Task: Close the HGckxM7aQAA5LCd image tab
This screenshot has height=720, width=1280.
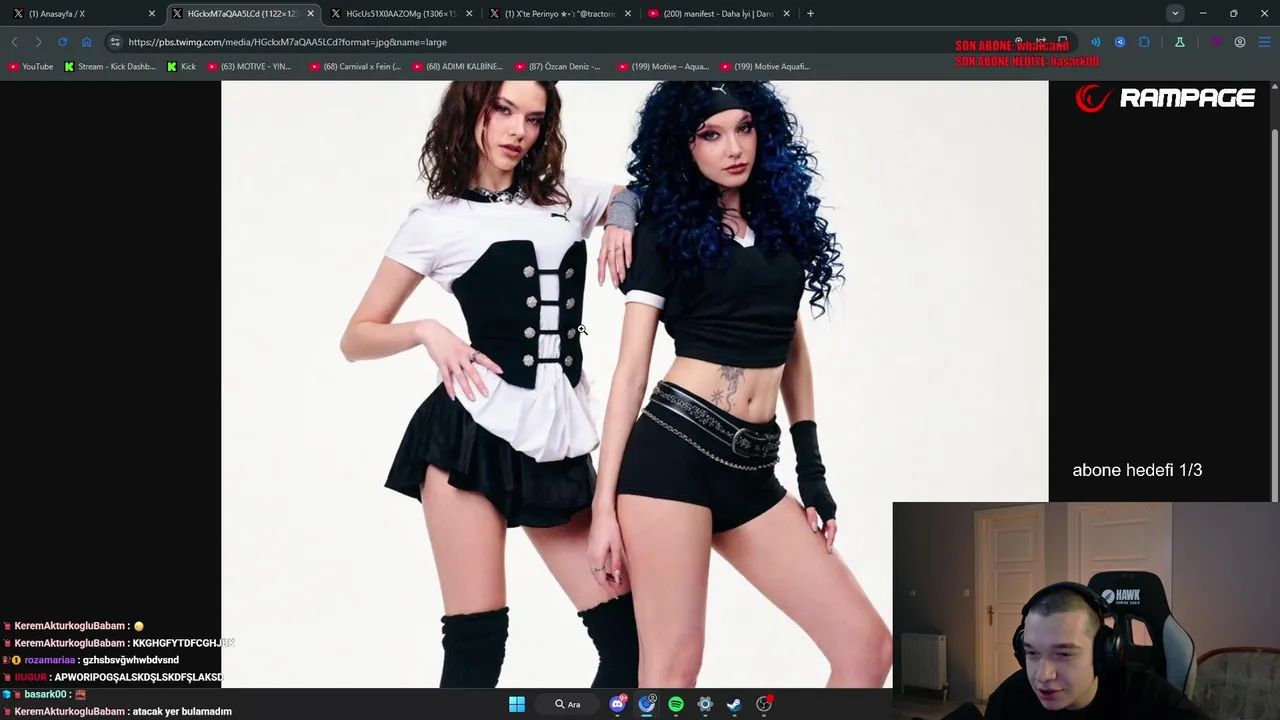Action: [310, 13]
